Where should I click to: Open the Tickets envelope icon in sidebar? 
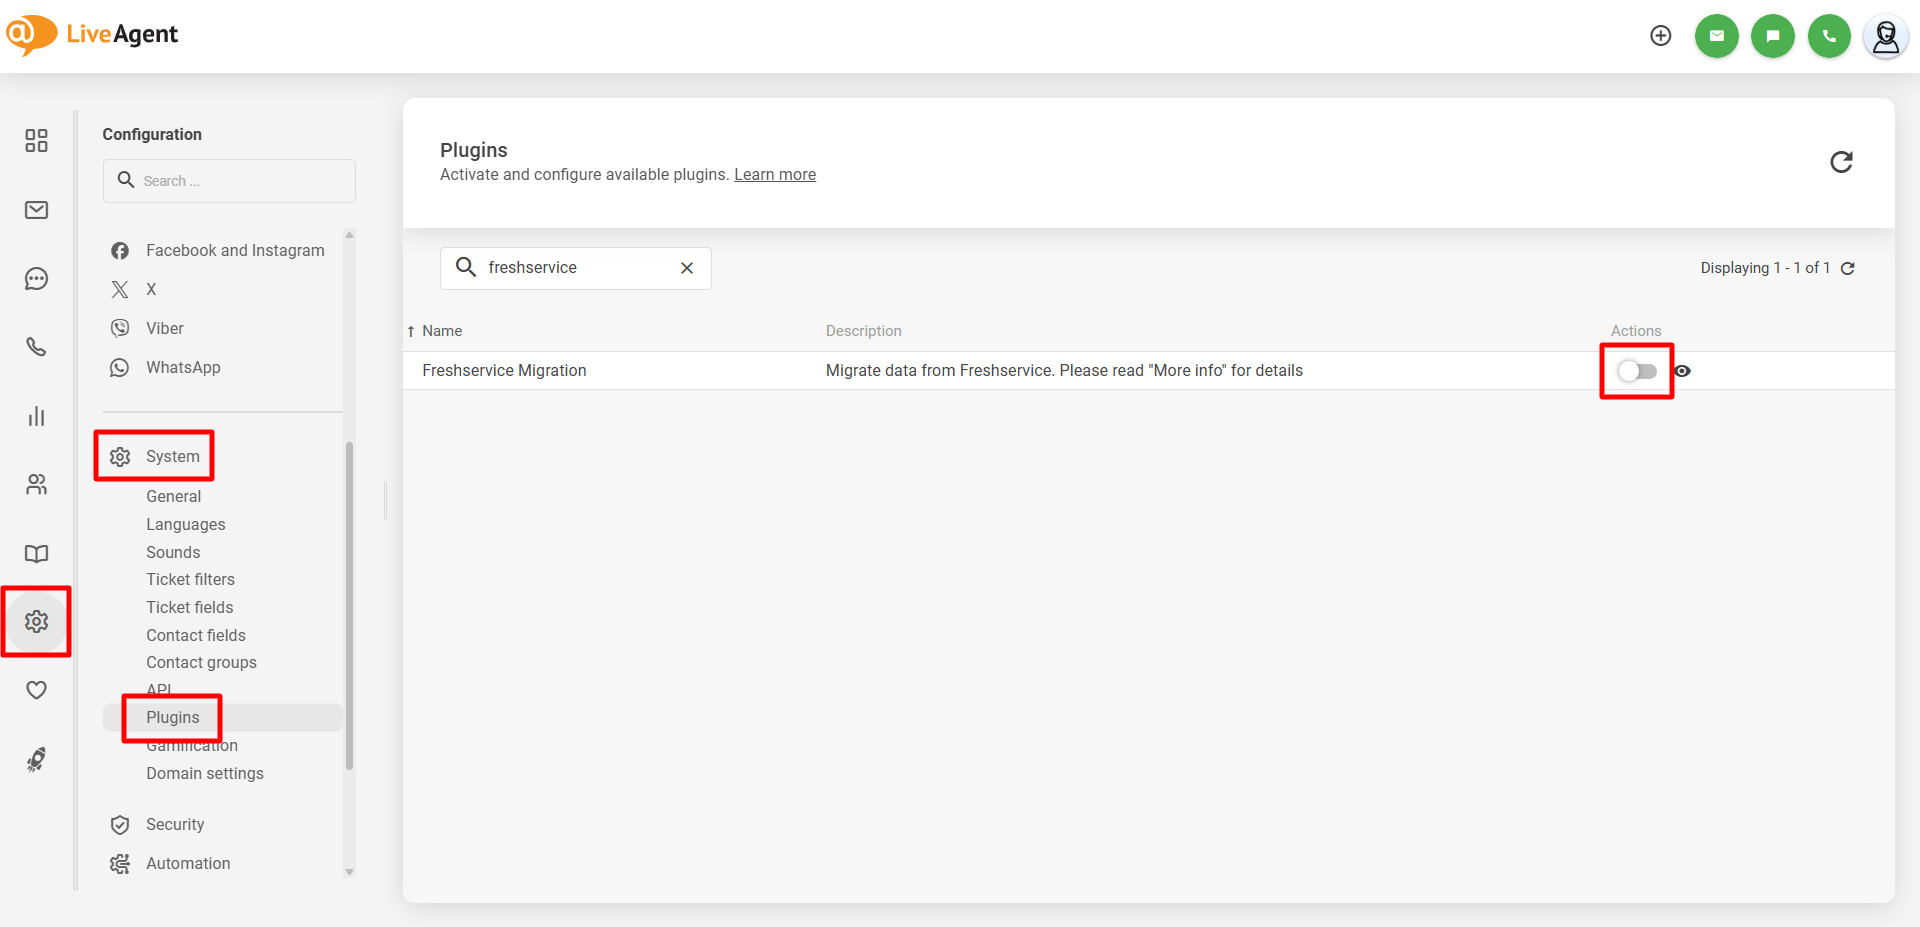(x=36, y=210)
